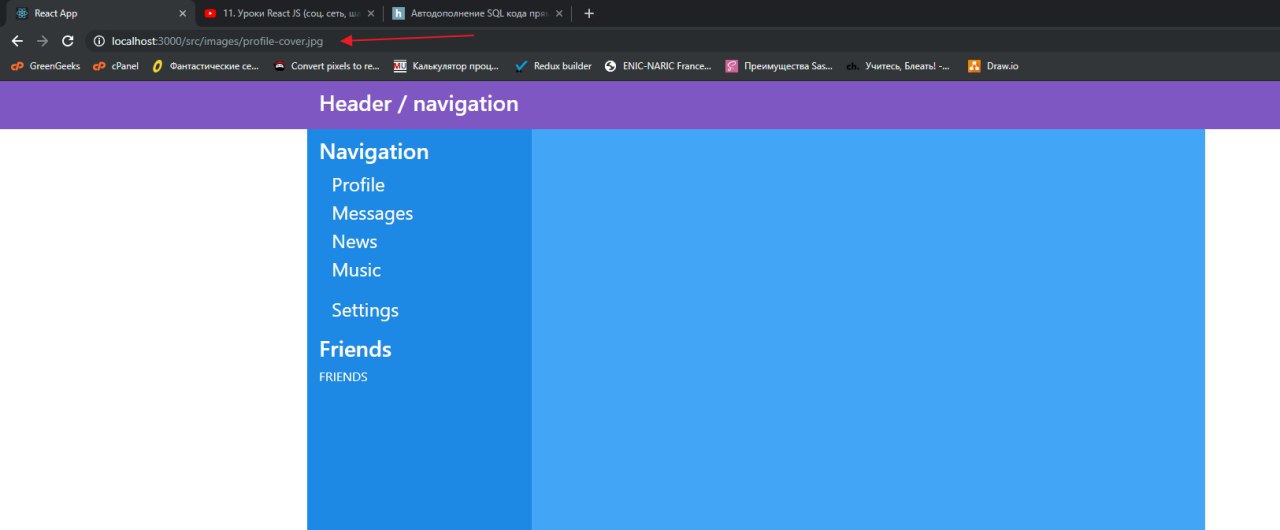Open the GreenGeeks bookmark
This screenshot has height=530, width=1280.
coord(45,66)
